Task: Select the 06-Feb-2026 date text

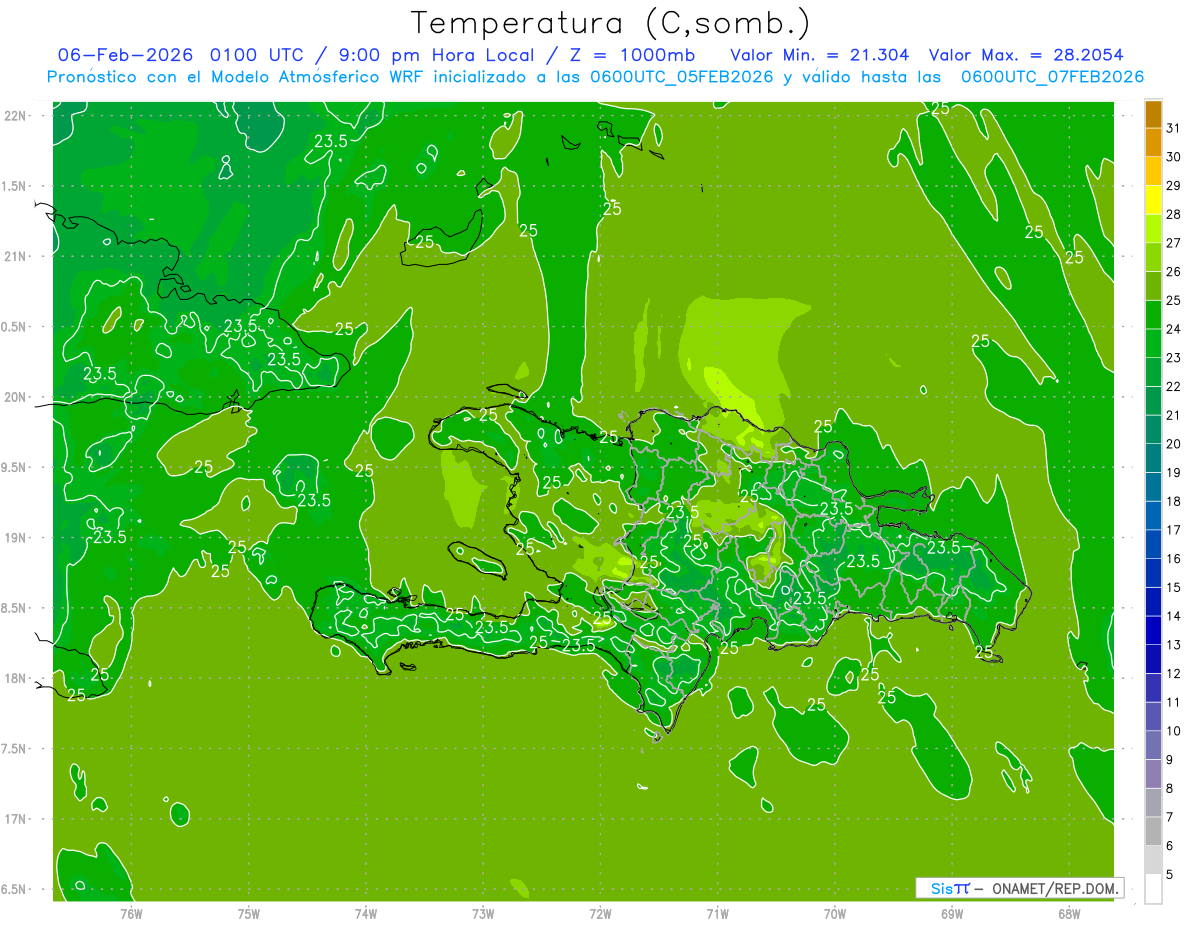Action: click(127, 54)
